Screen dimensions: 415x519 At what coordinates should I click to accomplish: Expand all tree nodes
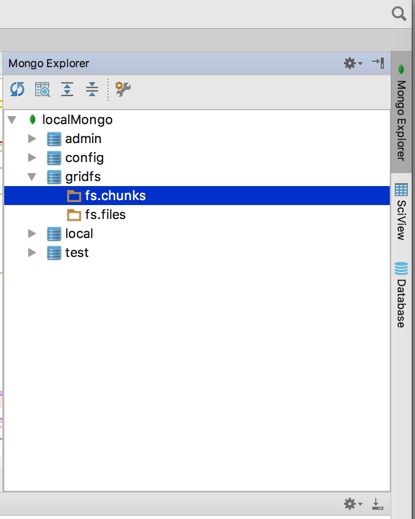67,89
